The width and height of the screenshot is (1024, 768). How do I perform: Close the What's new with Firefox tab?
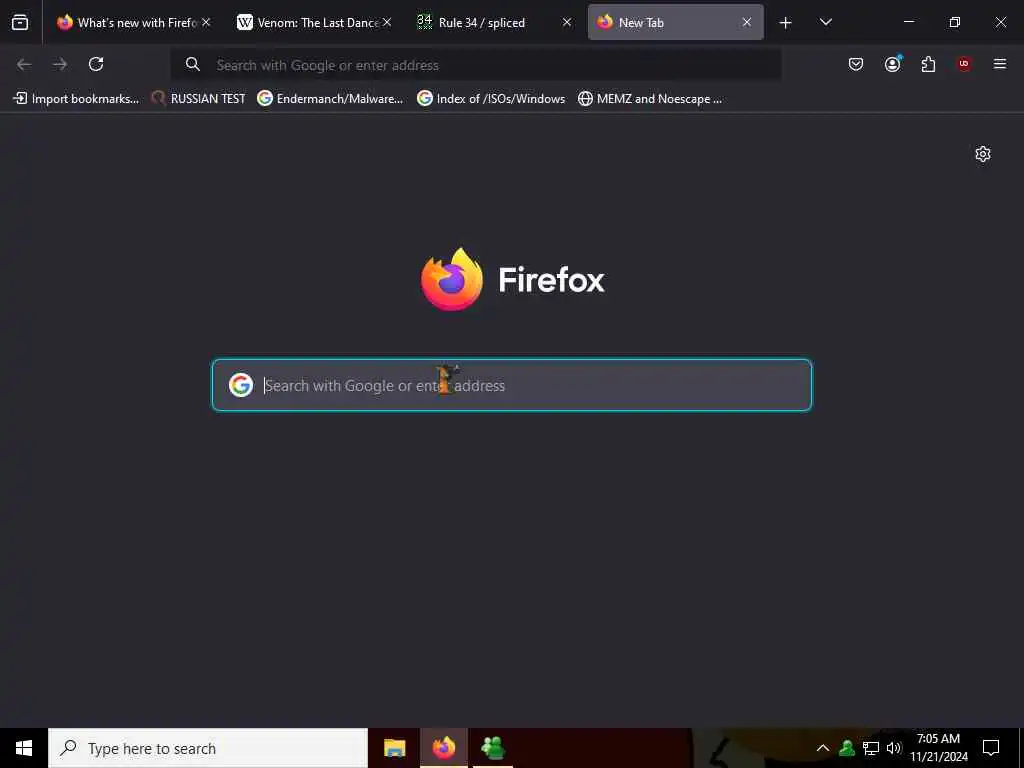(206, 22)
